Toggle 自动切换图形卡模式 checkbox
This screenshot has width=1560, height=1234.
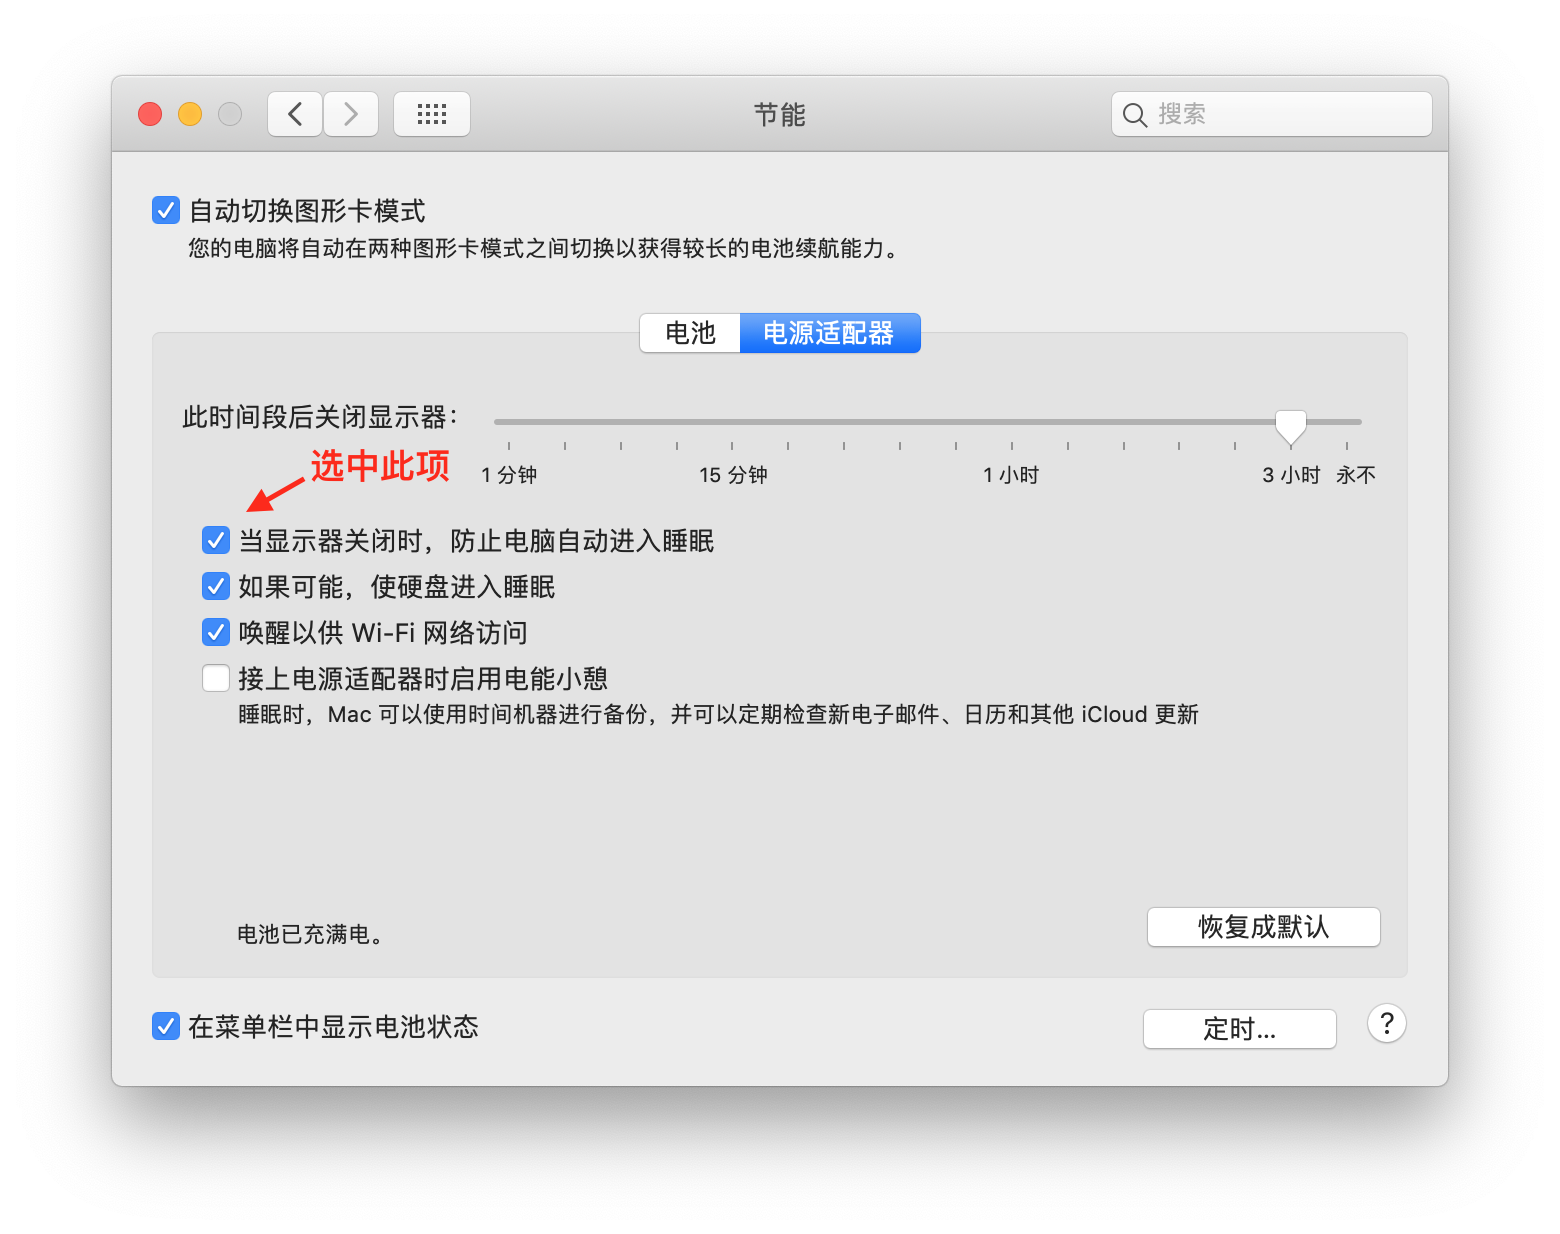[166, 210]
